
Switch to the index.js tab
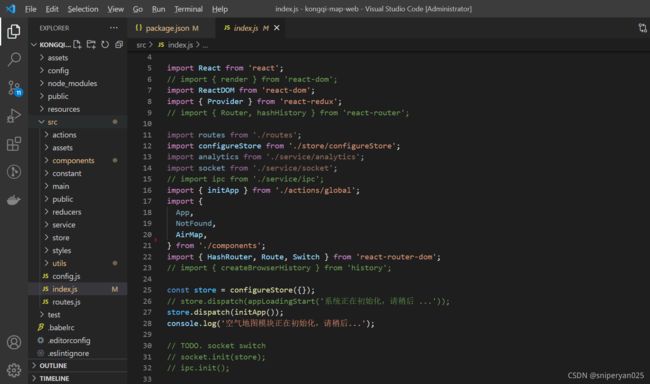click(251, 28)
